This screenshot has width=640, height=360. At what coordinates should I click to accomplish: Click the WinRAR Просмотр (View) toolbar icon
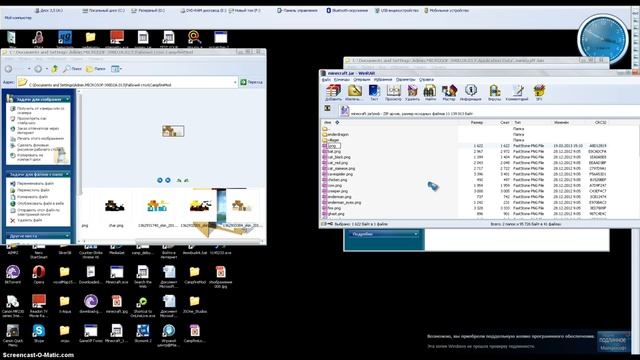point(393,93)
